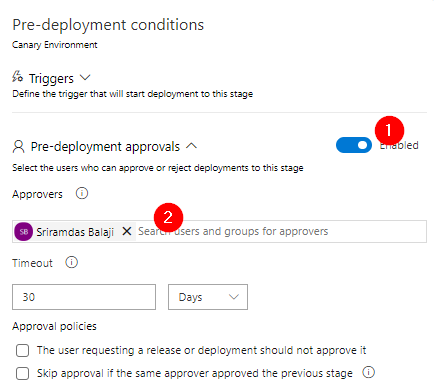Image resolution: width=435 pixels, height=387 pixels.
Task: Click the SB avatar of Sriramdas Balaji
Action: point(24,231)
